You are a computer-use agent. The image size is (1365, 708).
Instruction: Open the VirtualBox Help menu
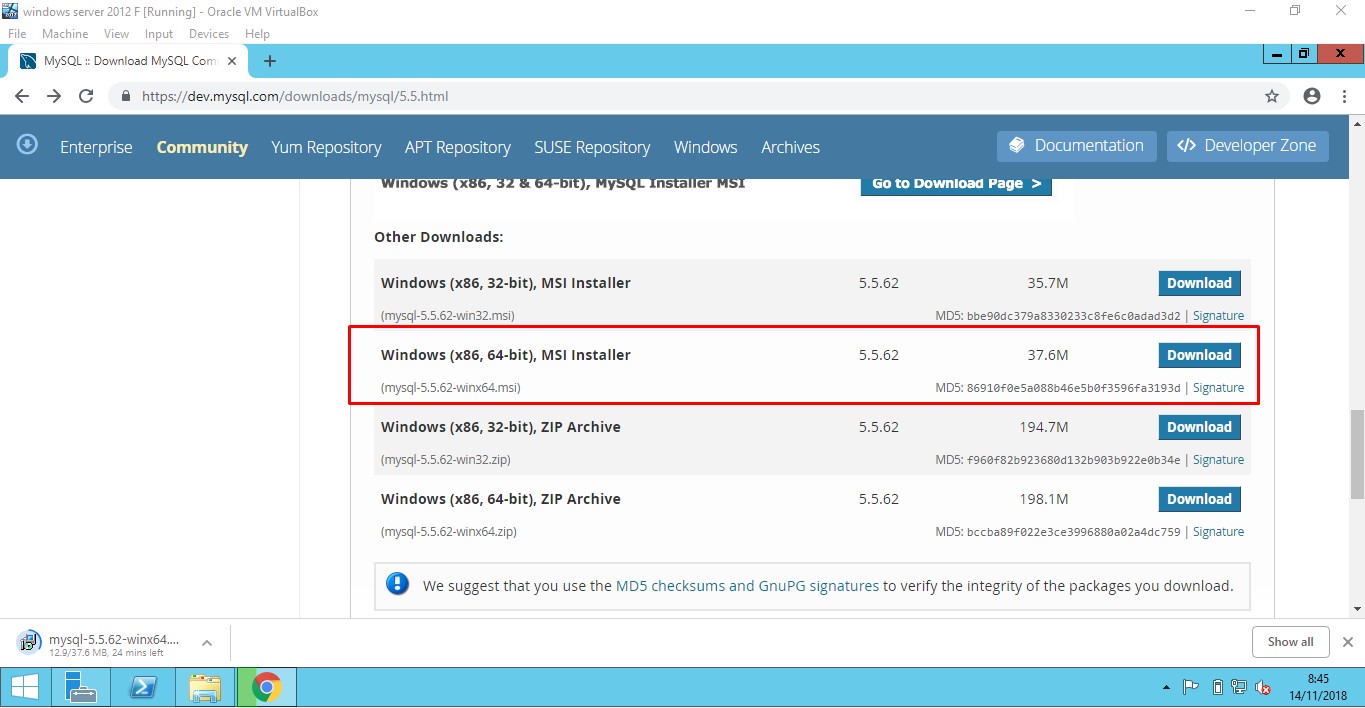pyautogui.click(x=258, y=33)
